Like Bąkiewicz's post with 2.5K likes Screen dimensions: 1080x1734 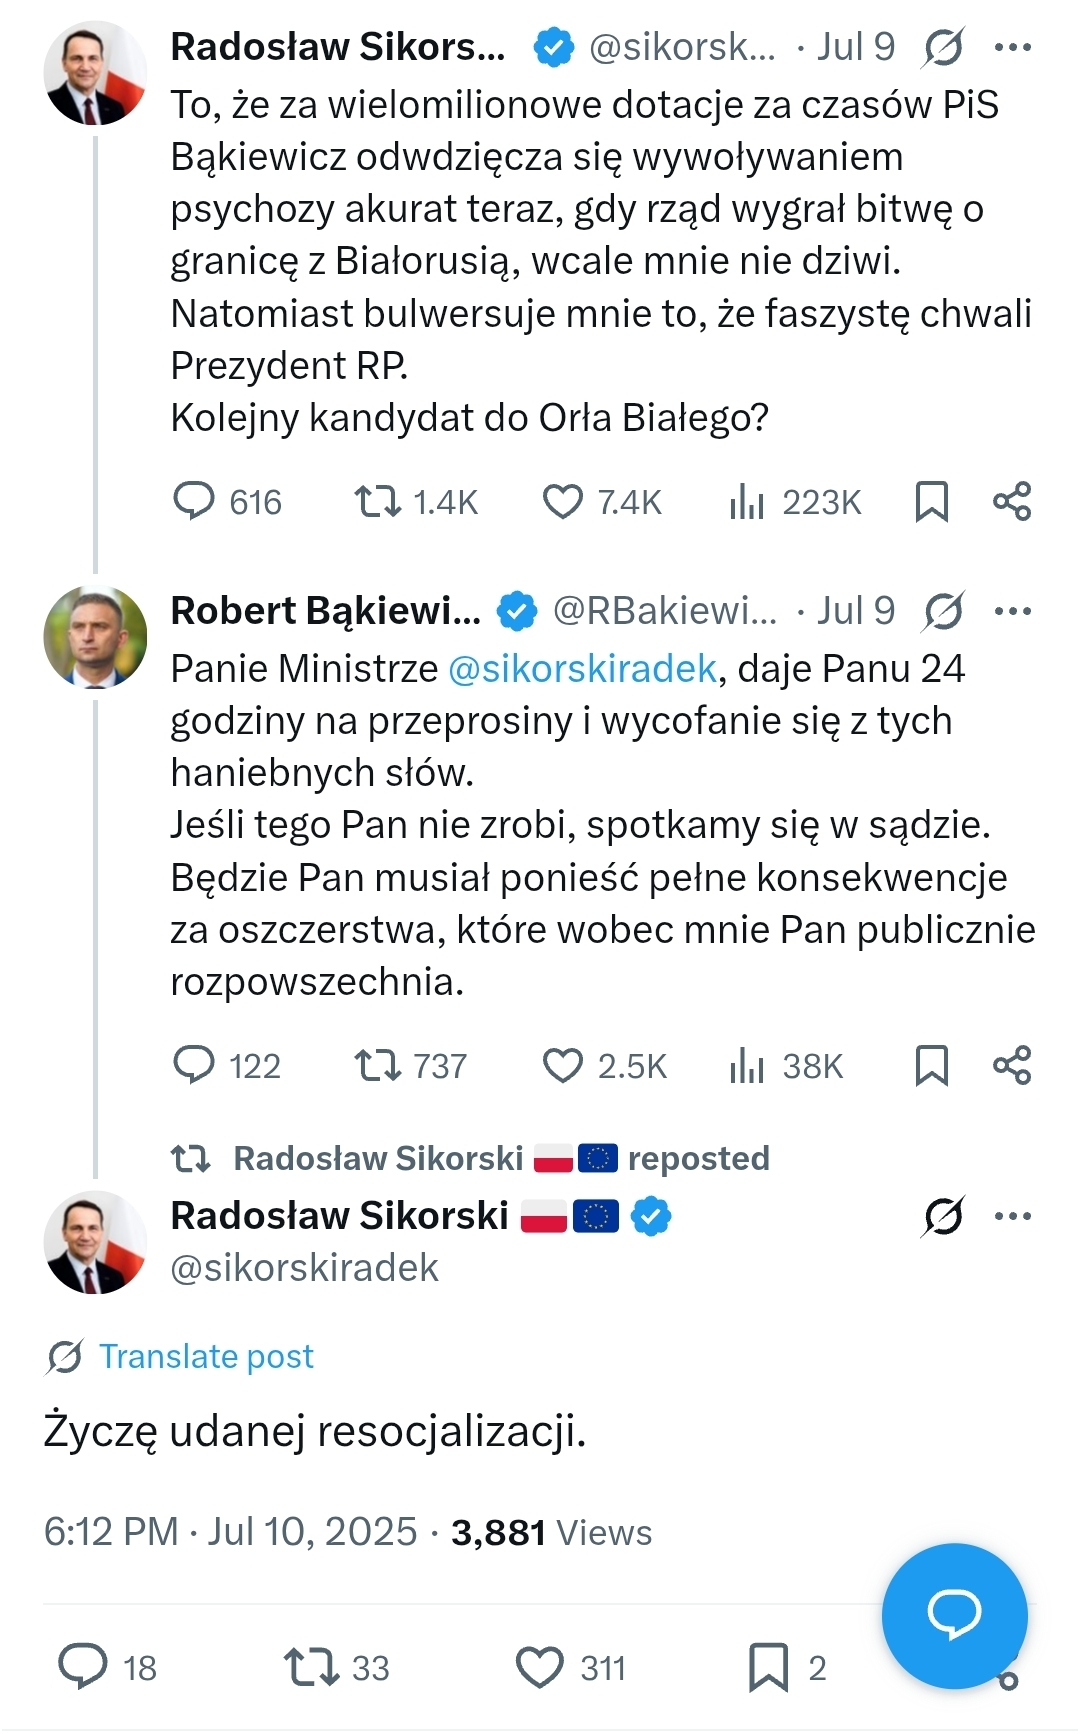point(562,1065)
